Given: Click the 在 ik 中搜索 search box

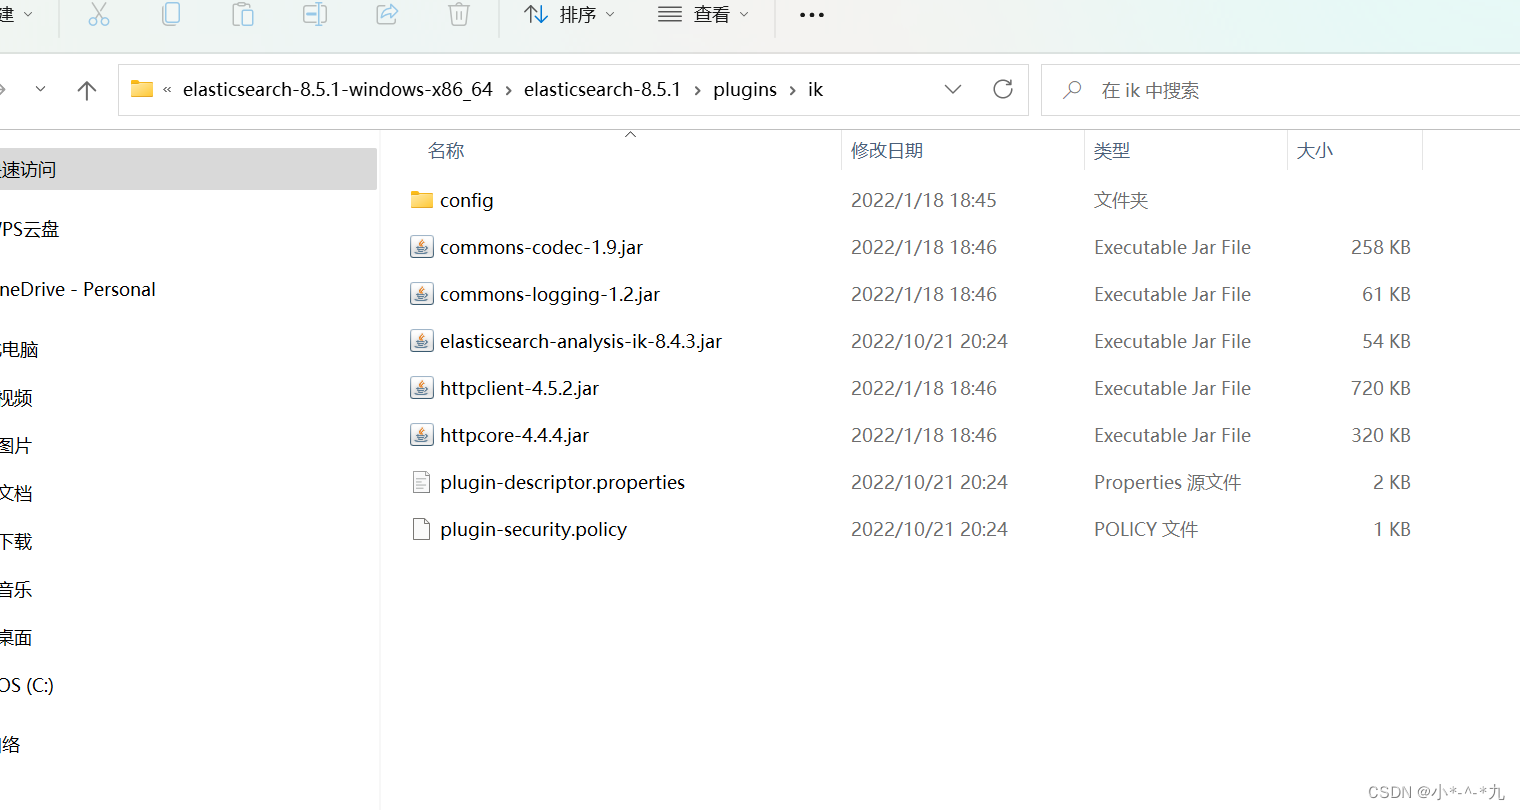Looking at the screenshot, I should (1280, 90).
